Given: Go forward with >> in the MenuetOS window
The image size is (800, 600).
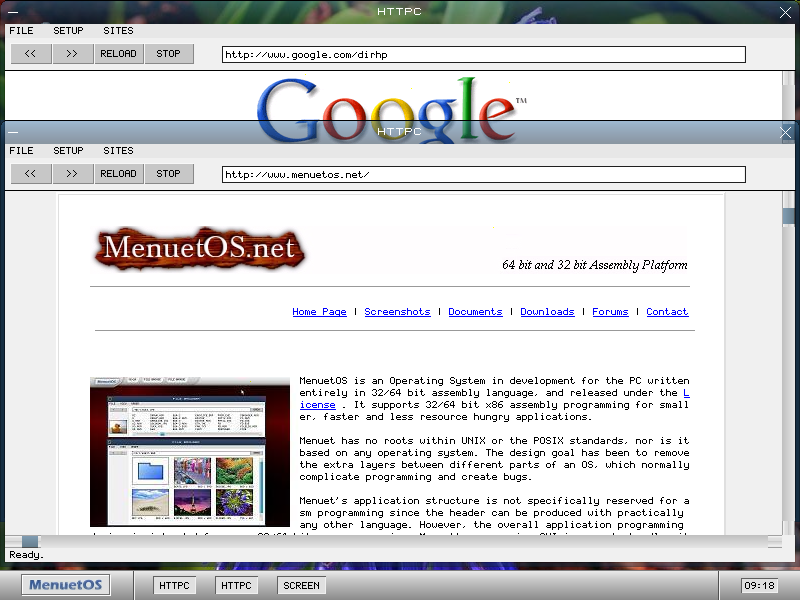Looking at the screenshot, I should tap(72, 173).
